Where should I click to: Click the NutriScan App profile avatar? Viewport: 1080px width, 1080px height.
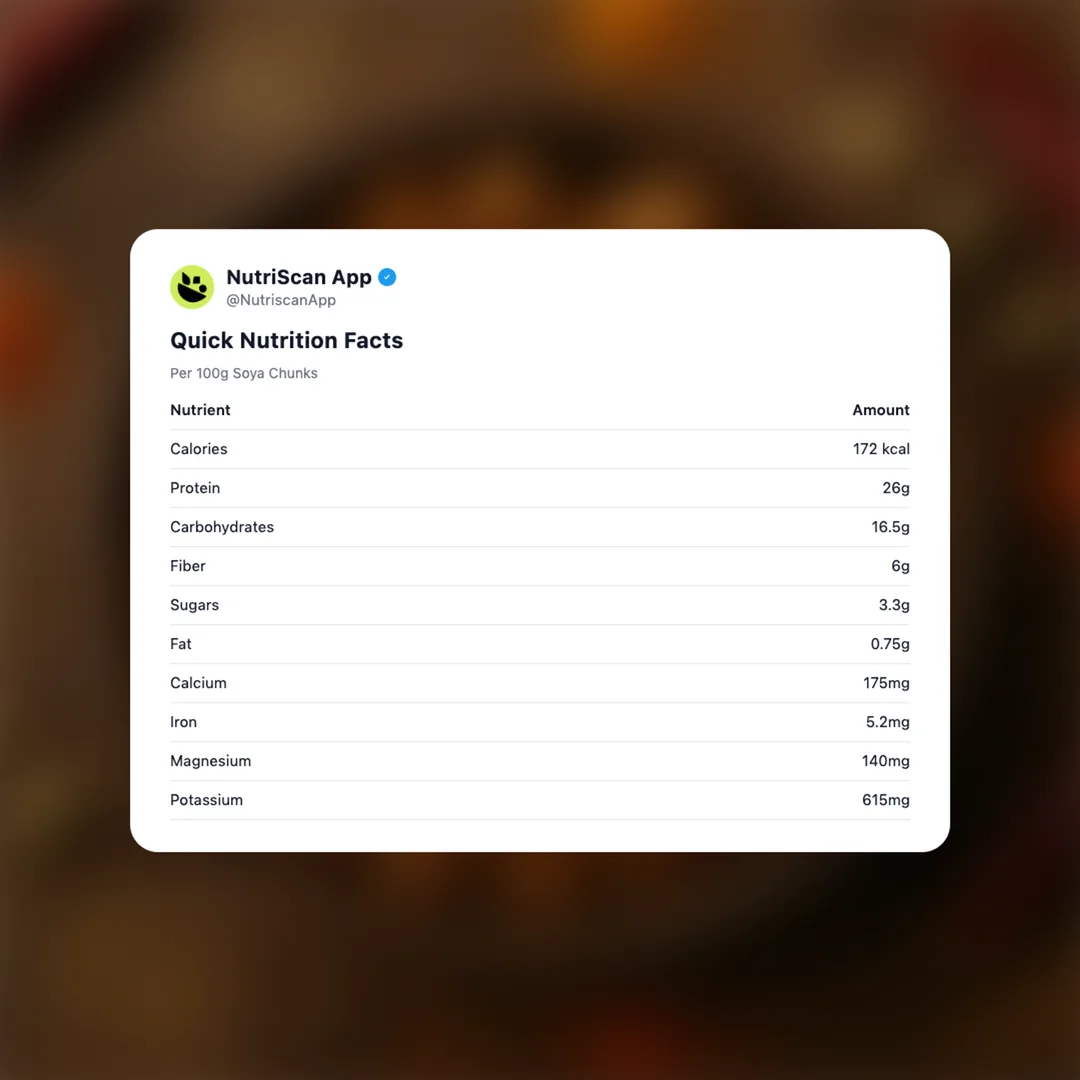pyautogui.click(x=192, y=287)
